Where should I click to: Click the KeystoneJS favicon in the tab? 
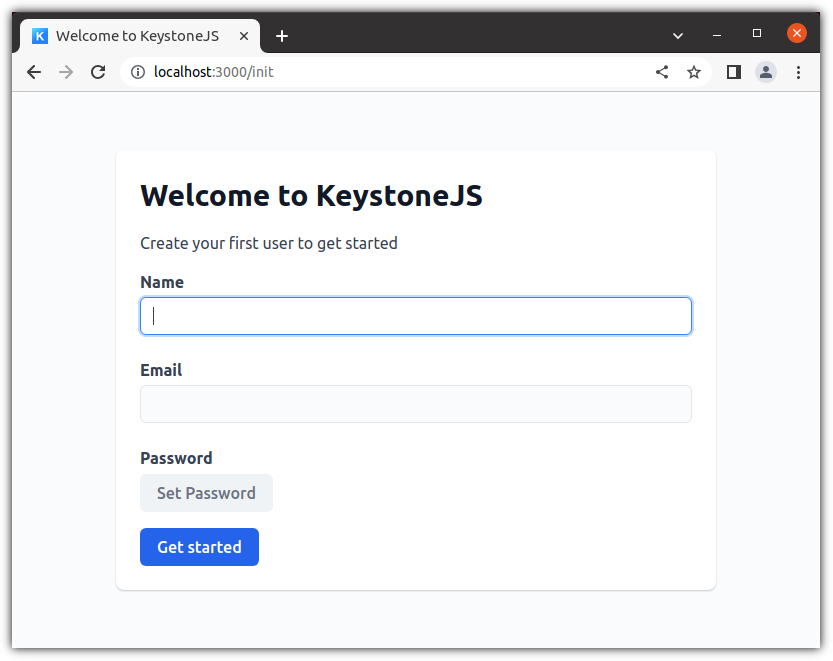pos(40,36)
